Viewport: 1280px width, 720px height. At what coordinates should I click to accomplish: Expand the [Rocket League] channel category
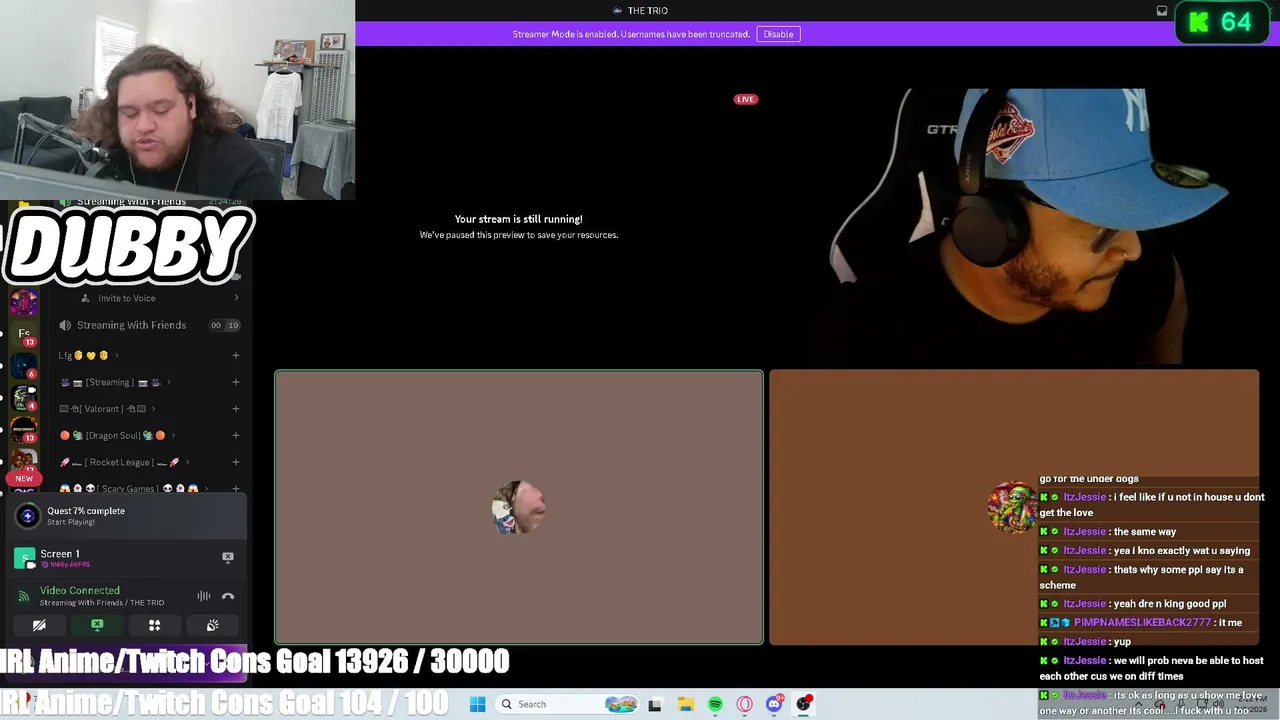(125, 462)
